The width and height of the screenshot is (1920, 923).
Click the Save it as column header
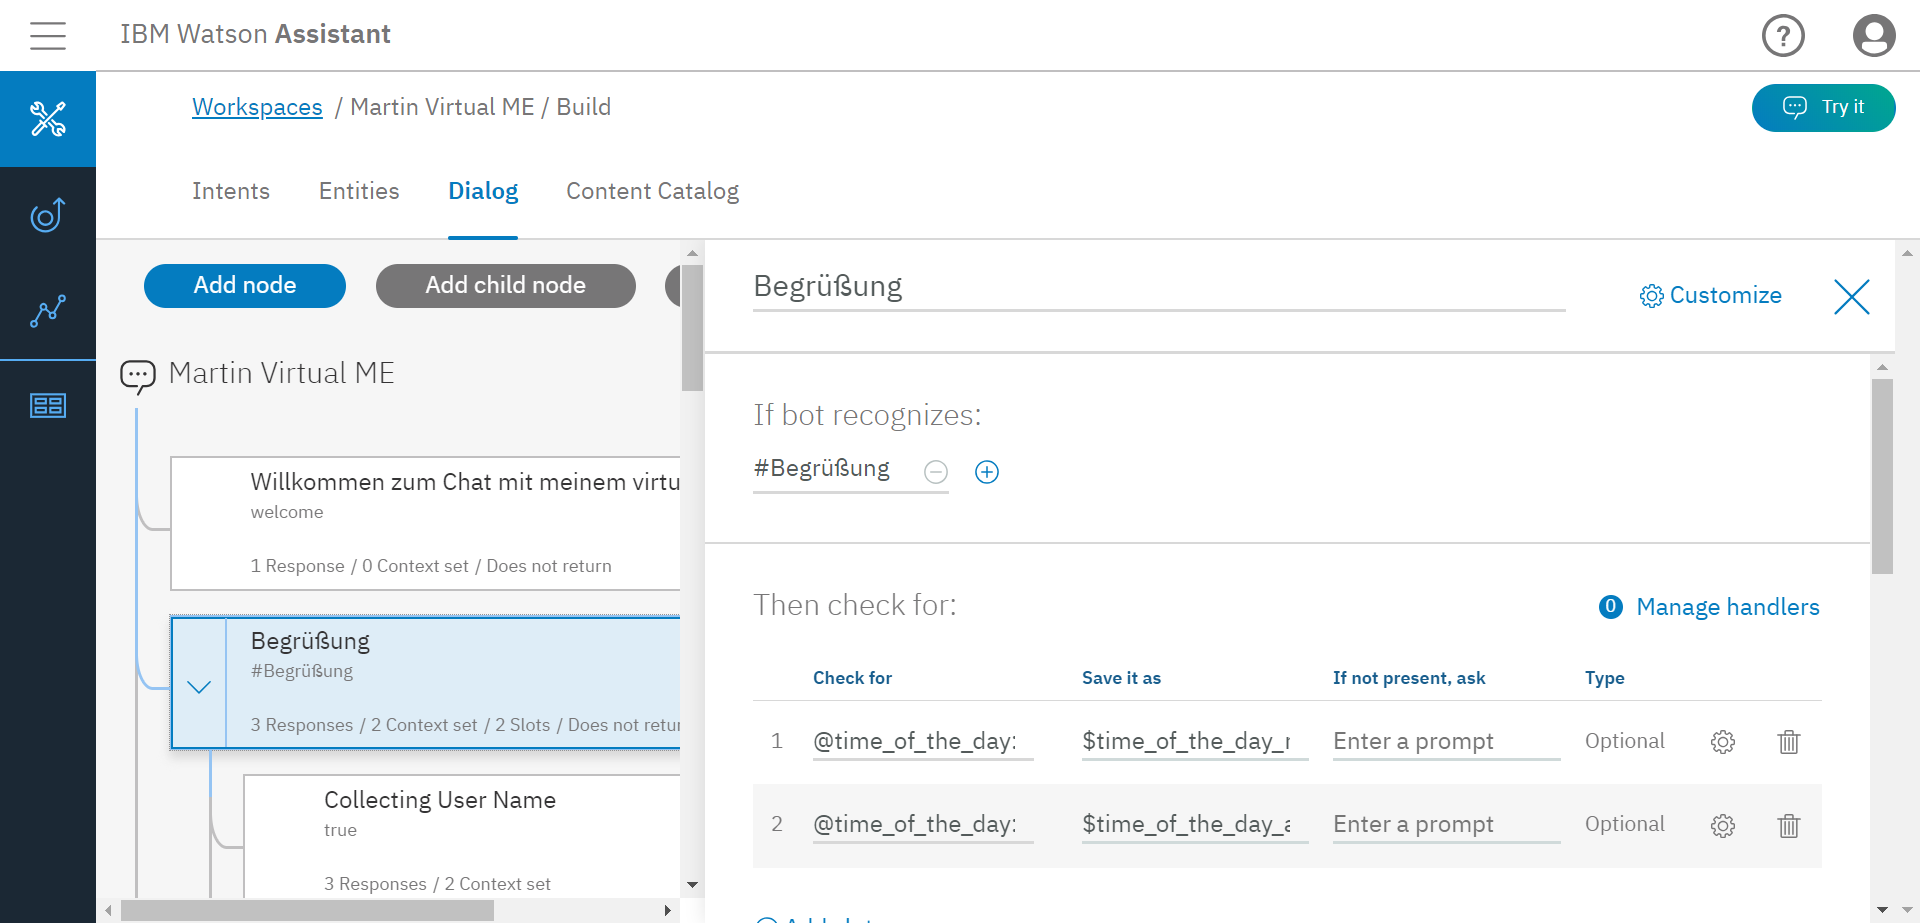click(x=1121, y=678)
